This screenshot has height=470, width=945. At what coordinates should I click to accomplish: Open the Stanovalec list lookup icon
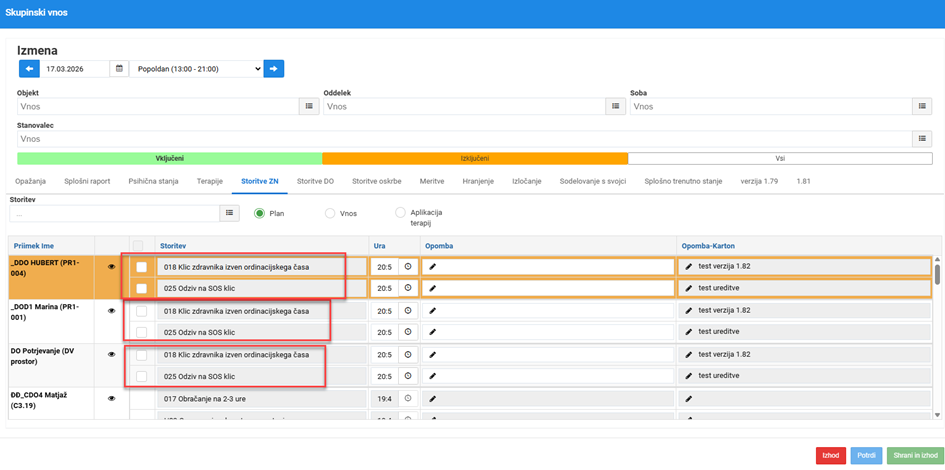coord(921,139)
